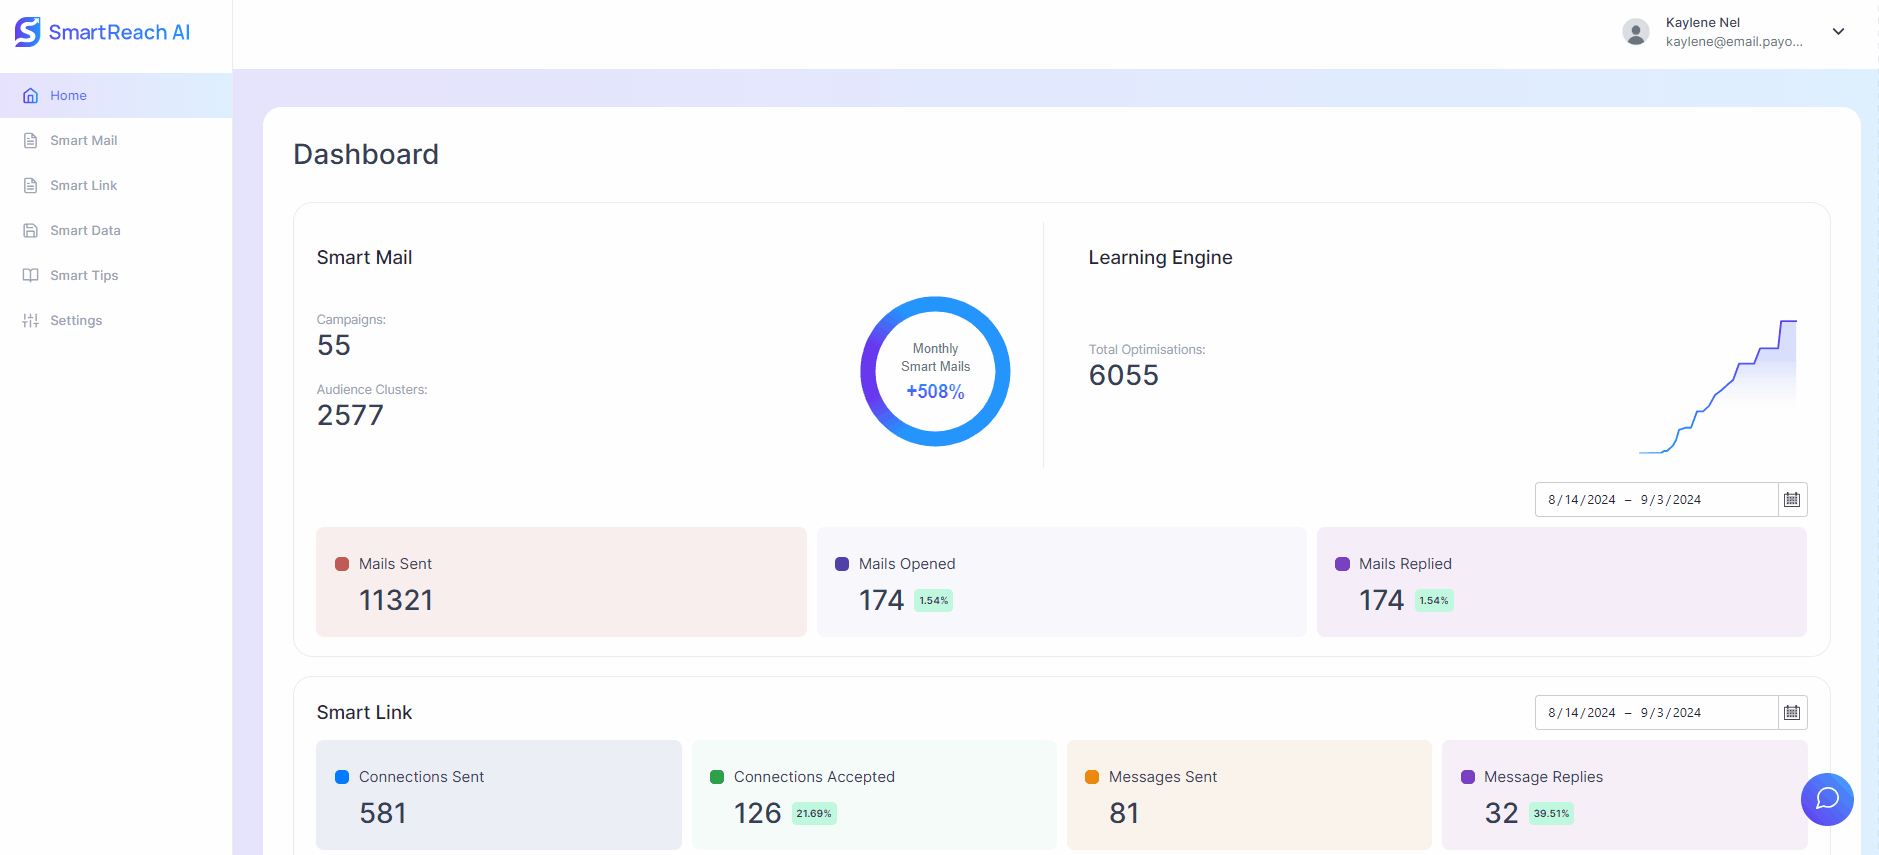
Task: Click the Messages Sent orange swatch
Action: pyautogui.click(x=1092, y=777)
